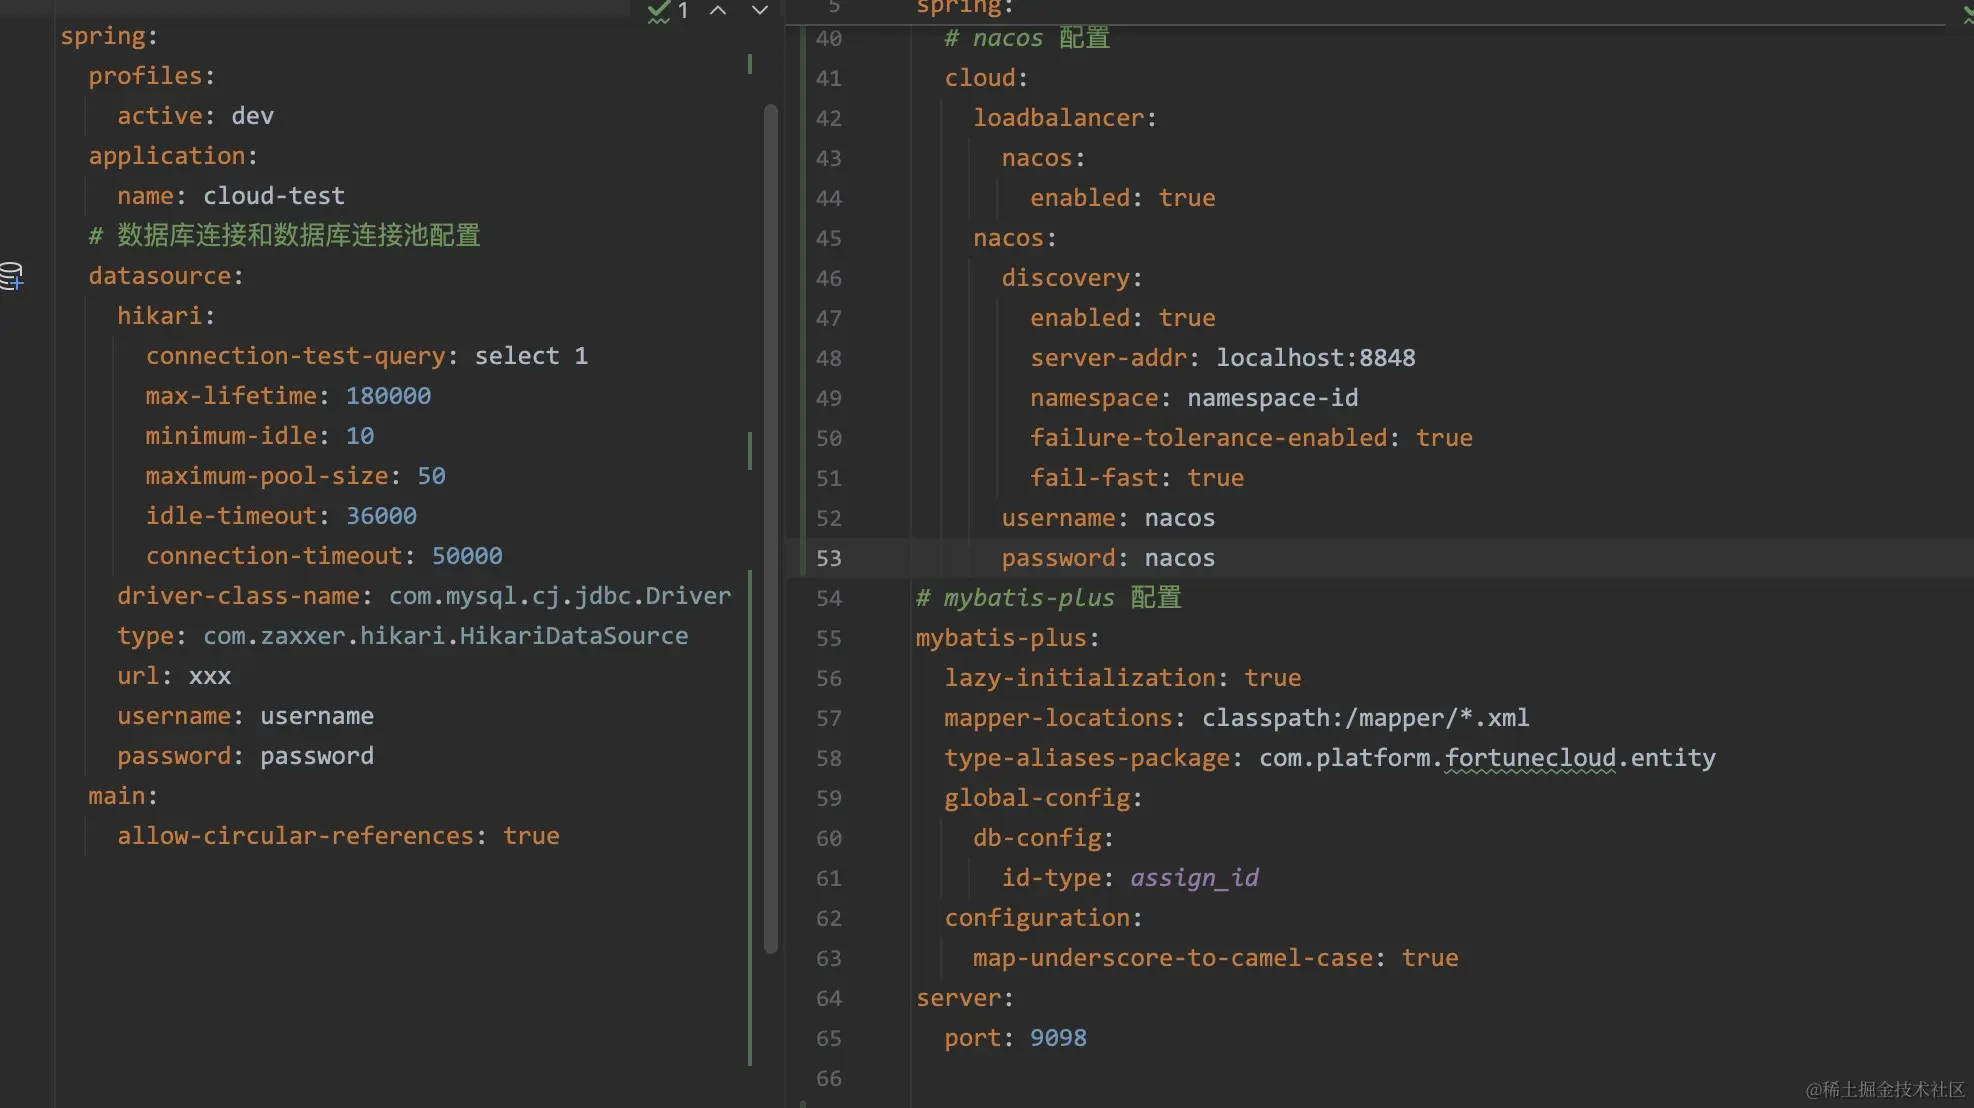Viewport: 1974px width, 1108px height.
Task: Click the green inspection checkmark with count 1
Action: [667, 11]
